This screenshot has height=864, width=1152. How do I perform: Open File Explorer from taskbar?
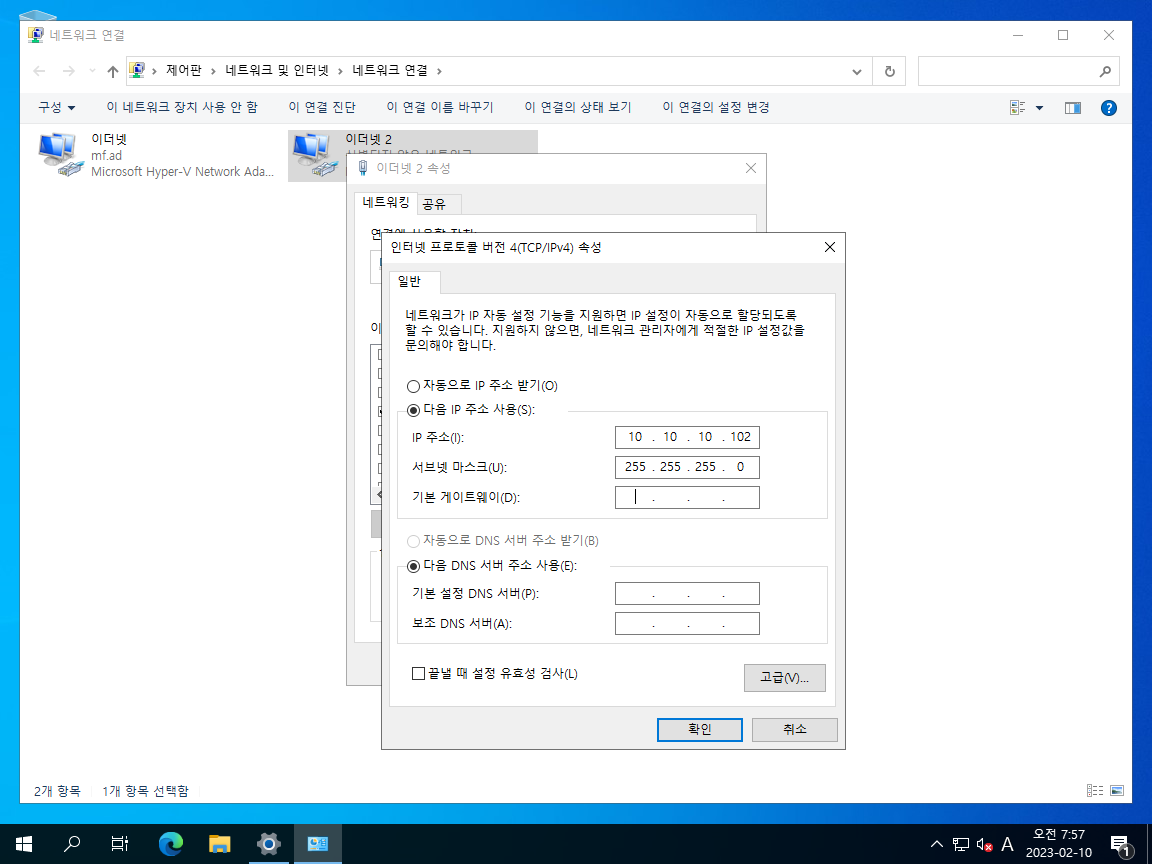tap(220, 844)
